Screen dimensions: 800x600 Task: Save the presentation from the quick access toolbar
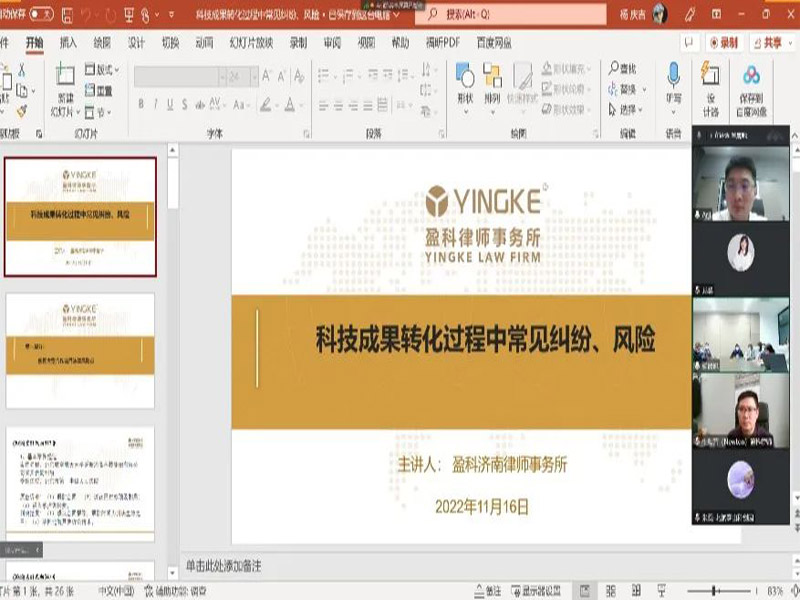tap(67, 15)
